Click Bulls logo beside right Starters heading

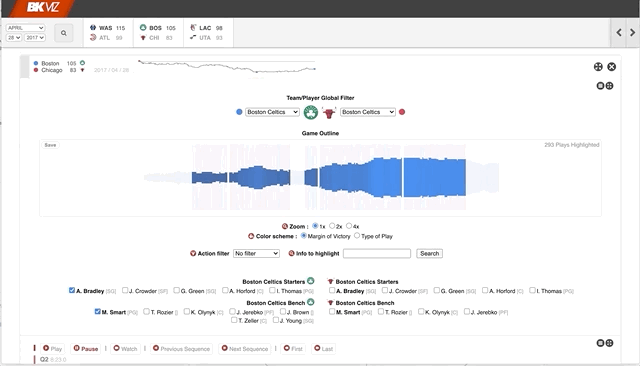[331, 282]
